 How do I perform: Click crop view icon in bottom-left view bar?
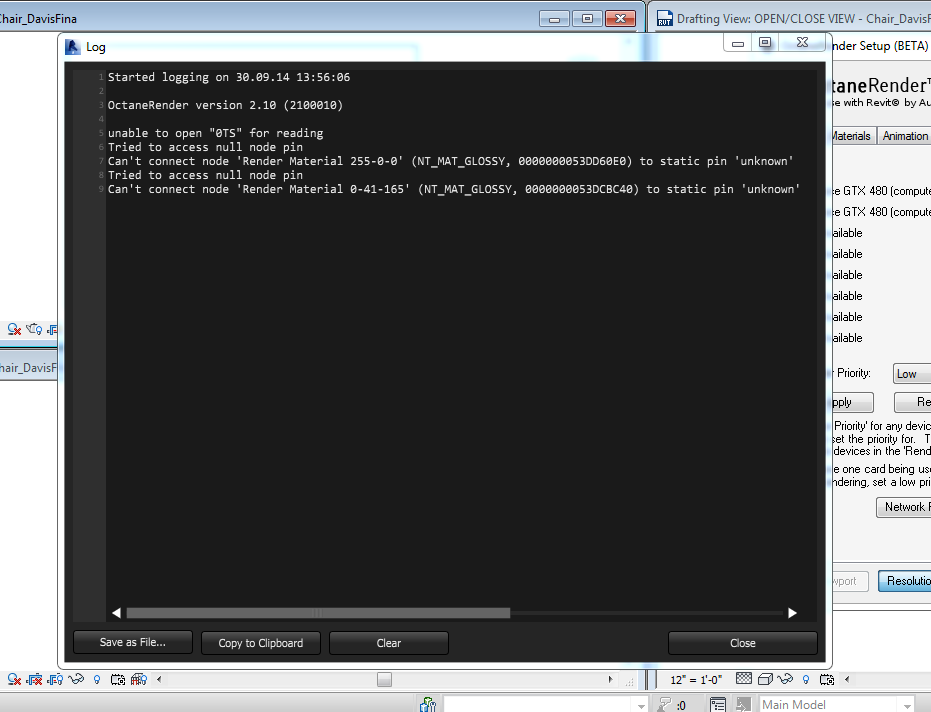(x=14, y=679)
